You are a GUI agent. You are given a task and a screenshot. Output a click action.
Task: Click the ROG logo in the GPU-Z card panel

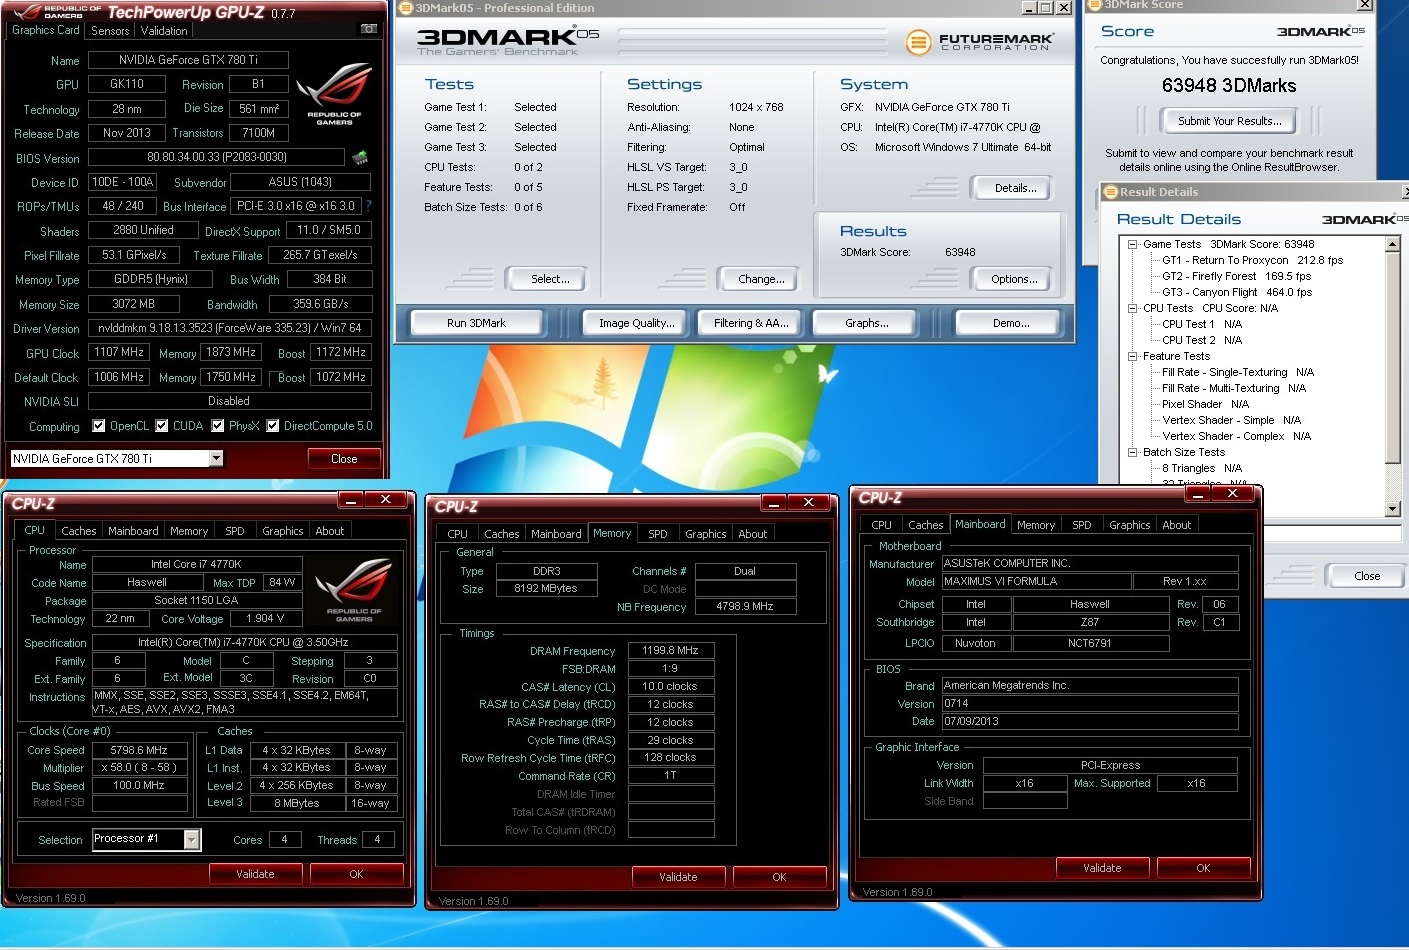[x=335, y=94]
